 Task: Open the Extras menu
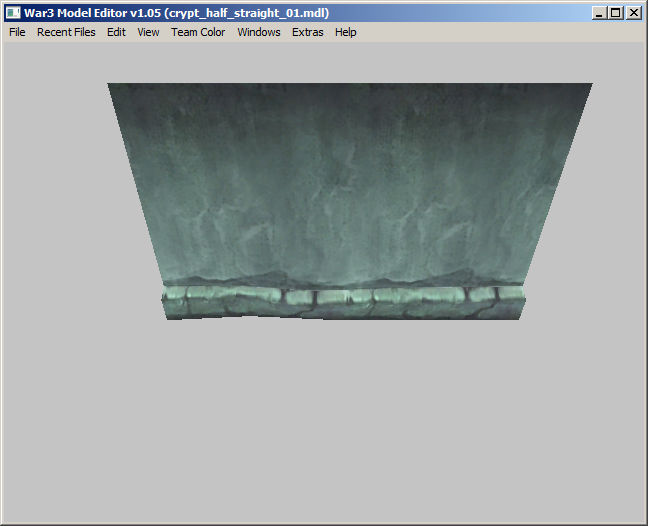coord(307,32)
